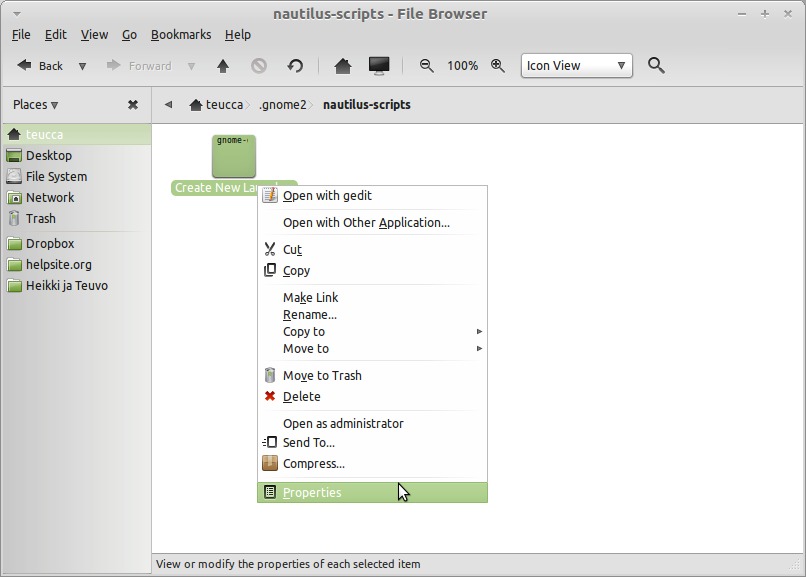
Task: Open Network in Places sidebar
Action: point(77,198)
